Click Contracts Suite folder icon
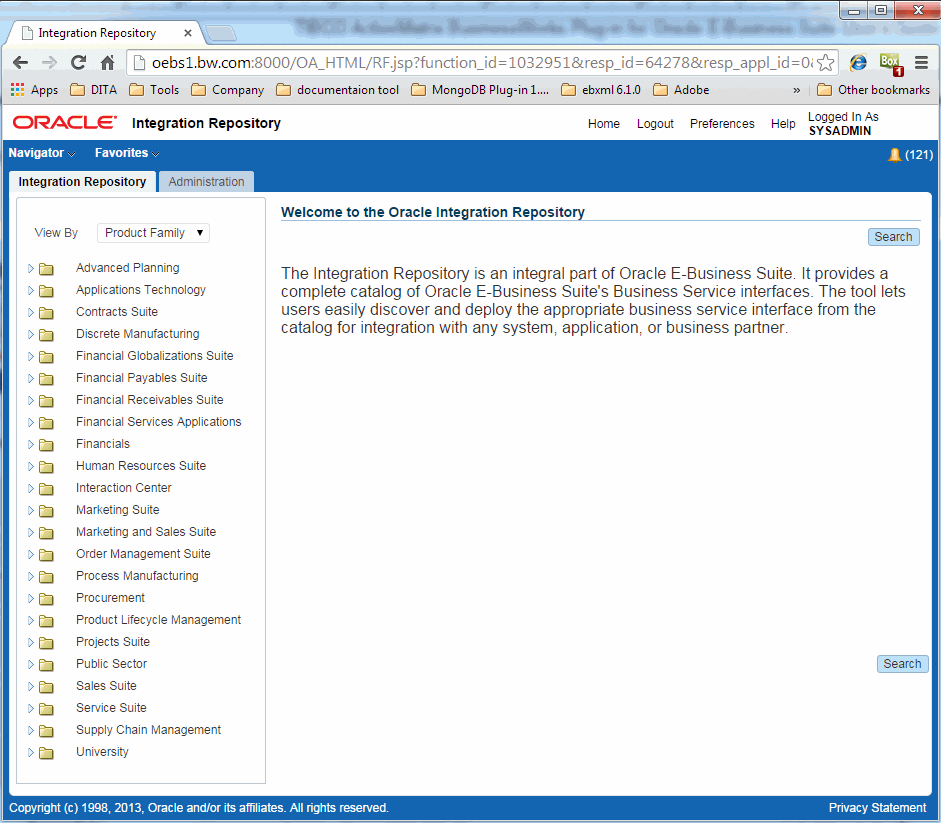This screenshot has height=823, width=941. click(x=46, y=313)
